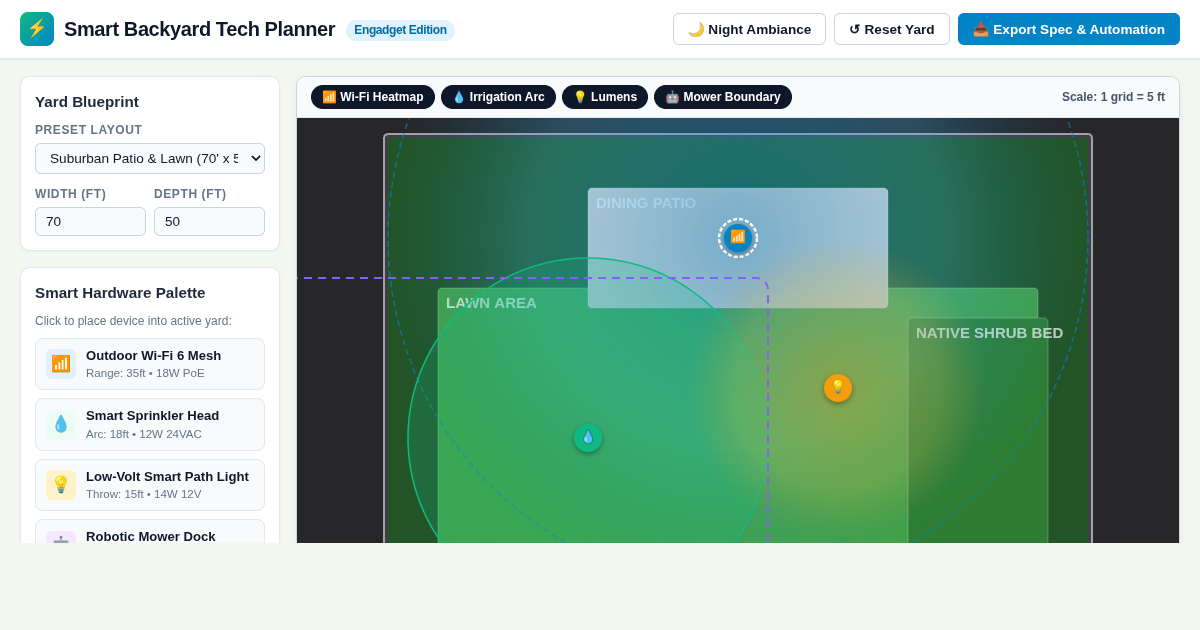Click the Low-Volt Smart Path Light bulb icon
This screenshot has width=1200, height=630.
click(x=61, y=485)
